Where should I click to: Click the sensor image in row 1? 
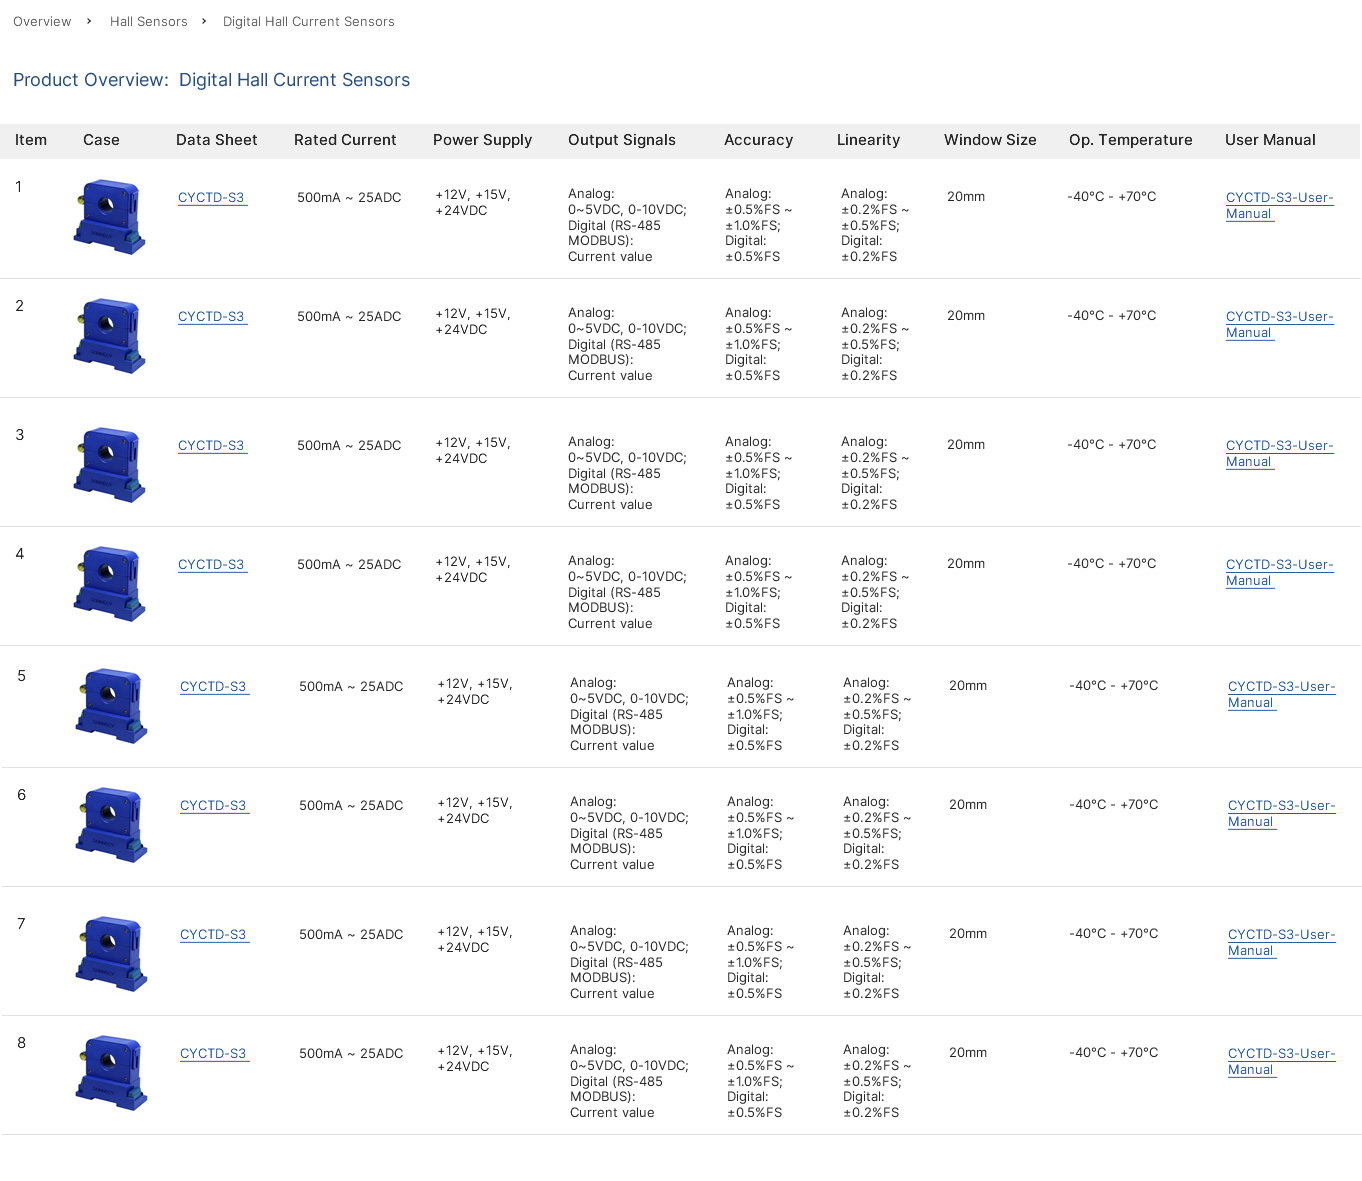109,217
